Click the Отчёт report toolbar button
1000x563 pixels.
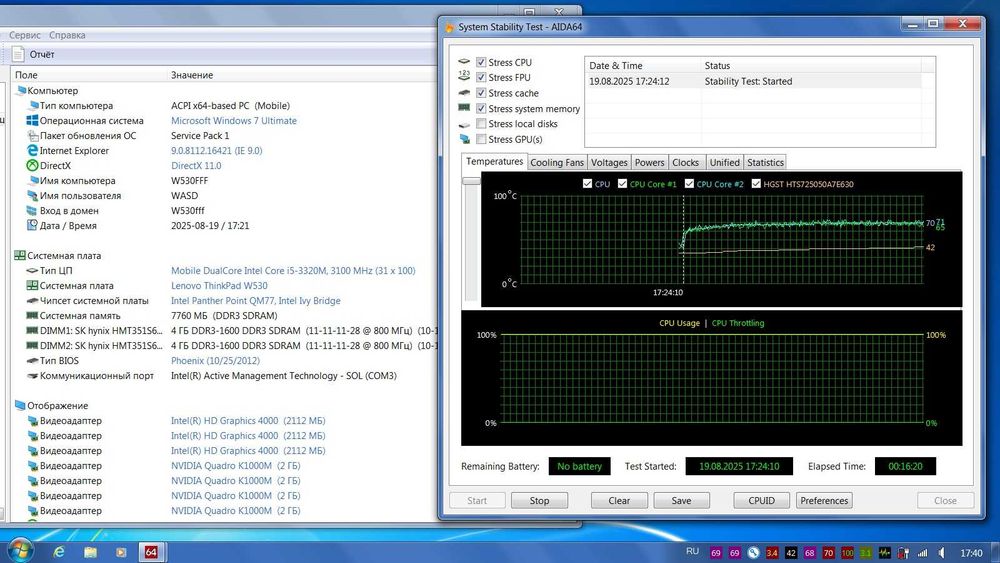(34, 55)
